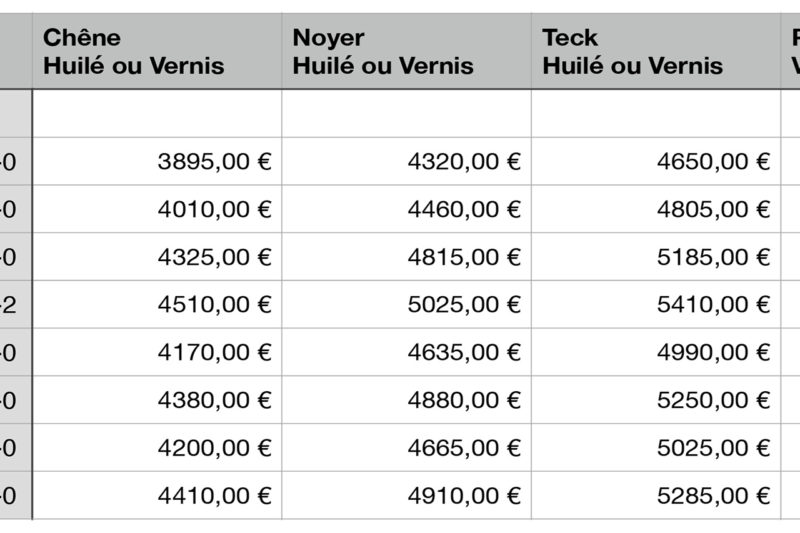Select the Chêne Huilé ou Vernis header
This screenshot has width=800, height=533.
134,52
